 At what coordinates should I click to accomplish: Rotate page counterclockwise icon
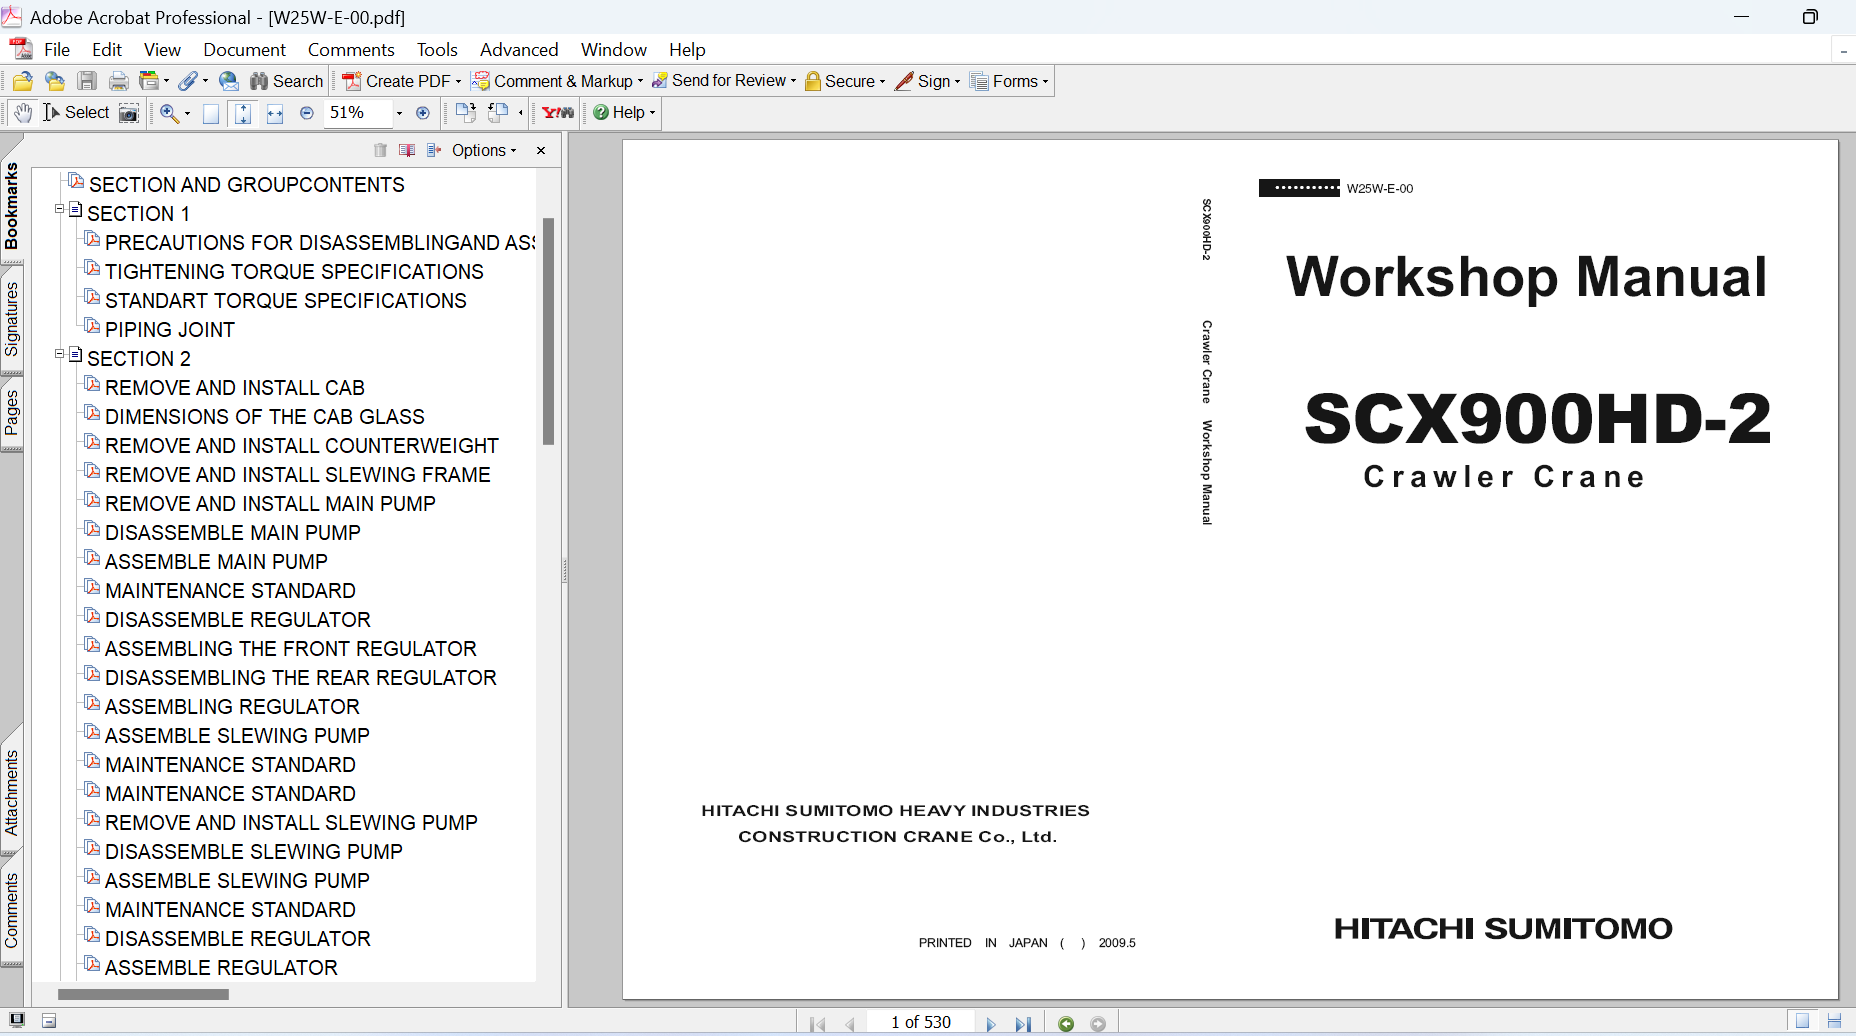498,113
